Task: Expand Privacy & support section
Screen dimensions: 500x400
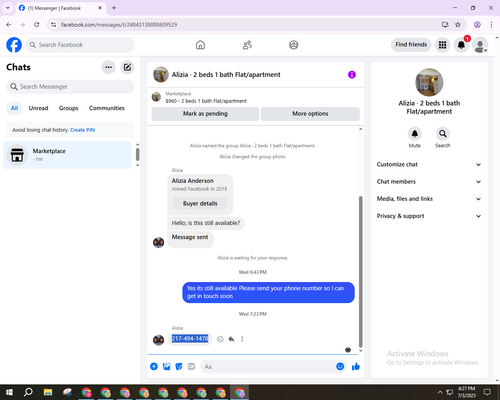Action: point(429,216)
